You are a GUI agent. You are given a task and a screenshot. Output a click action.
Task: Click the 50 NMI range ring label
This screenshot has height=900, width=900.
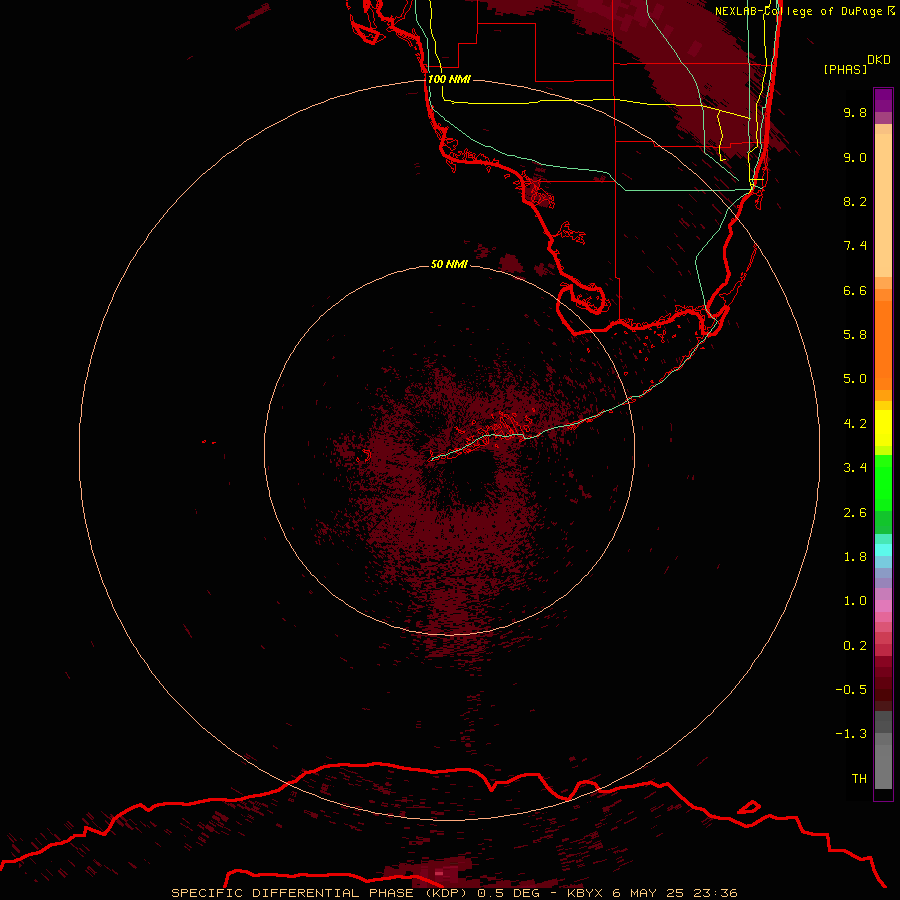pos(449,264)
